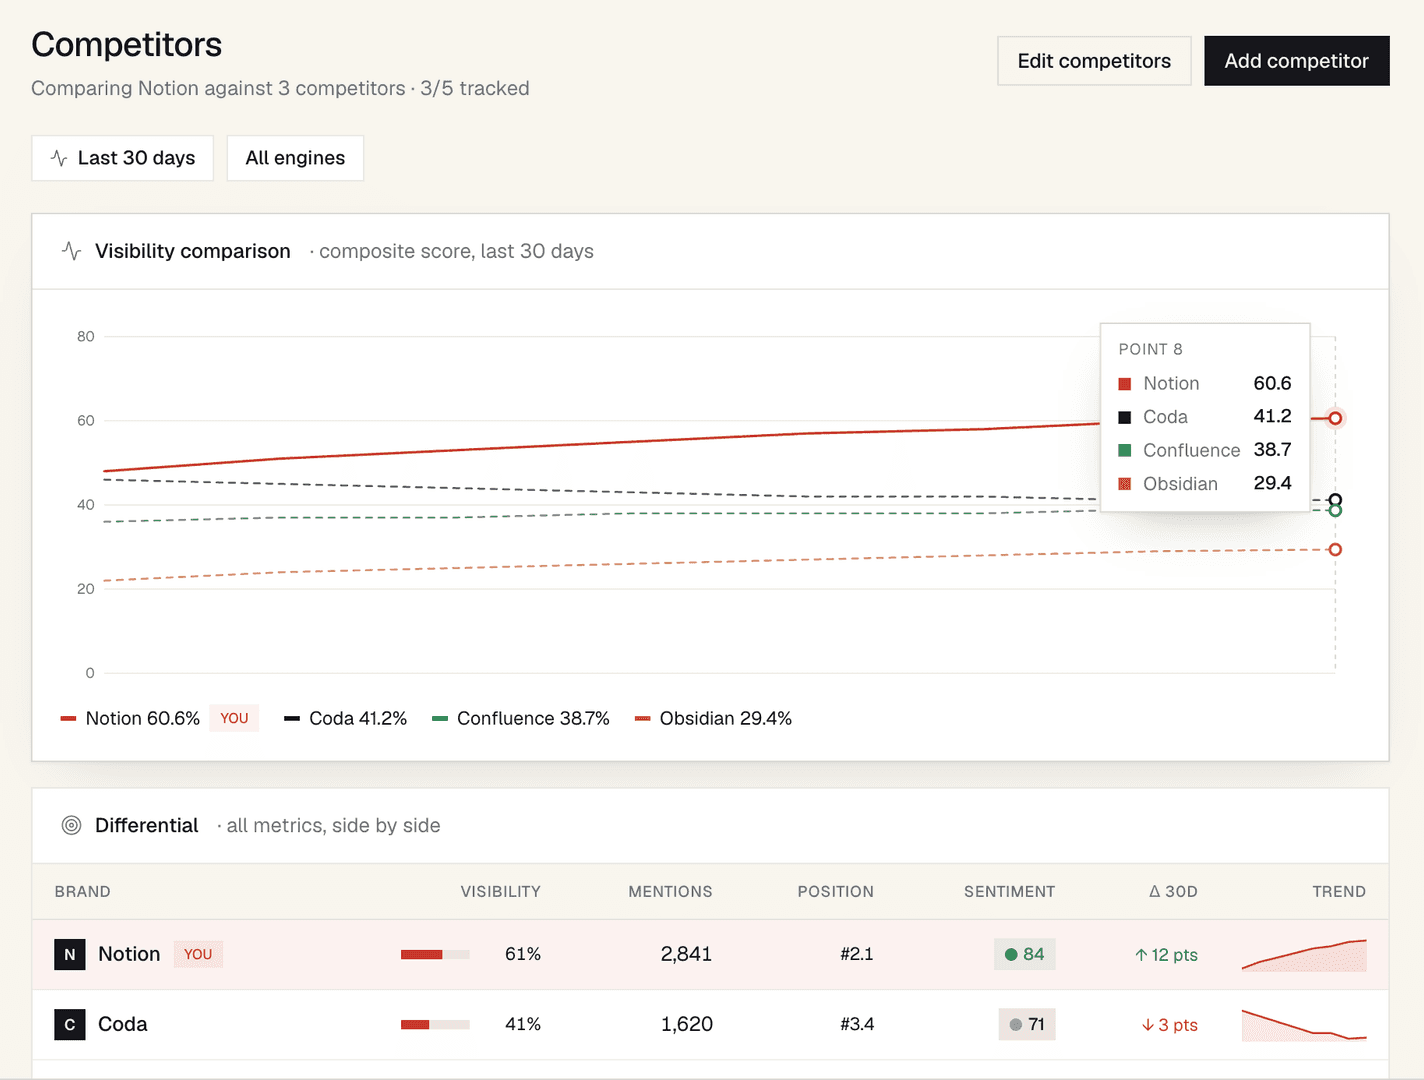Sort table by Visibility column header
The image size is (1424, 1080).
[x=500, y=891]
